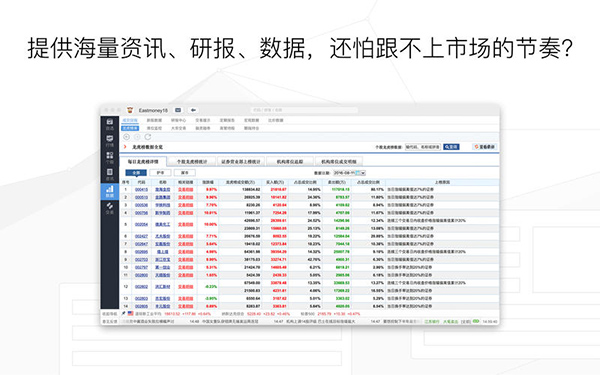Viewport: 600px width, 375px height.
Task: Click the calendar icon in the date field
Action: [358, 173]
